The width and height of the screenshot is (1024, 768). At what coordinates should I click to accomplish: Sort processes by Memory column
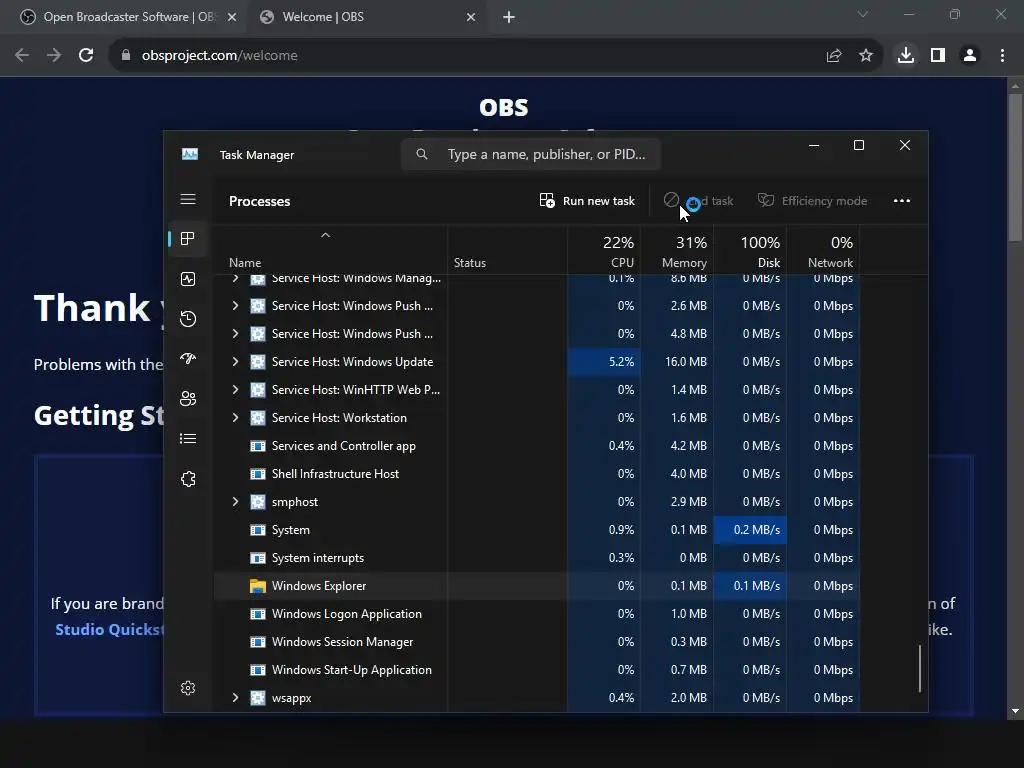677,251
